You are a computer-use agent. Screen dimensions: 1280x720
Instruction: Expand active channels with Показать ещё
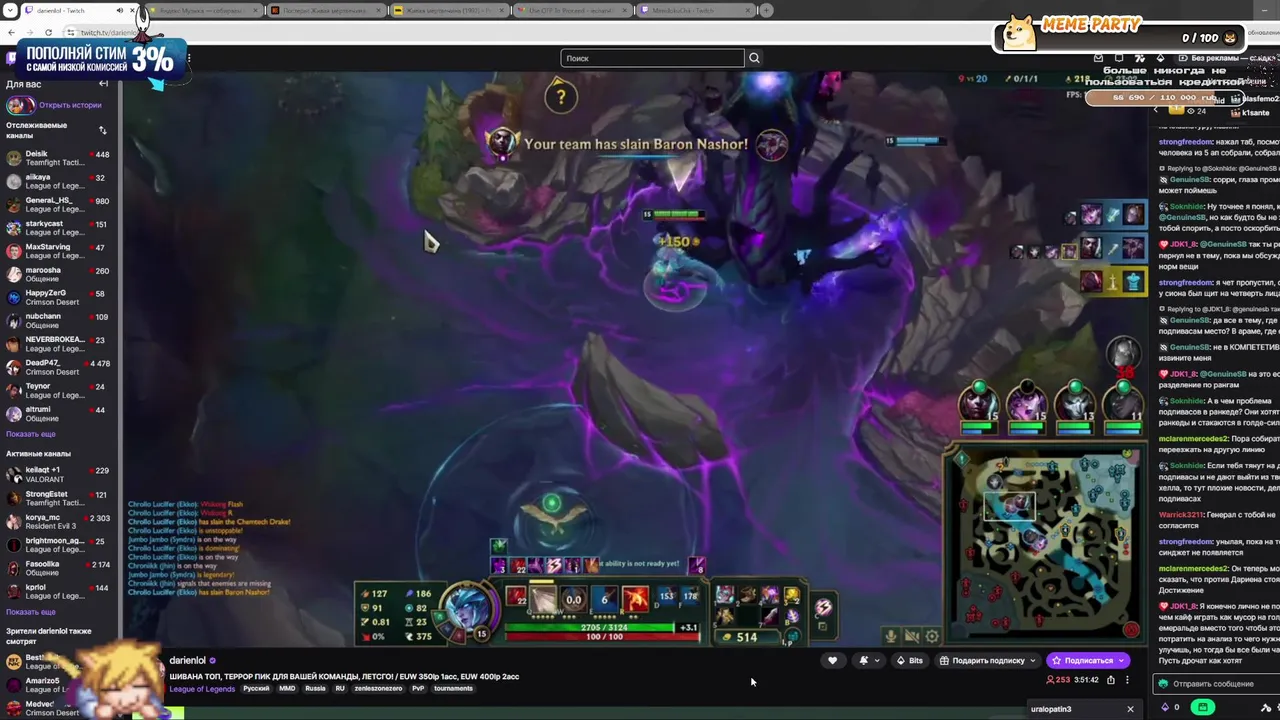[31, 612]
